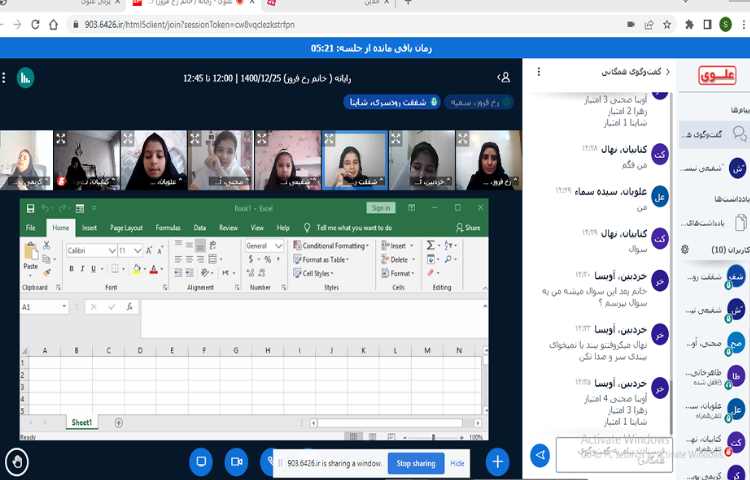The image size is (750, 480).
Task: Click Increase Font Size icon
Action: pyautogui.click(x=149, y=250)
